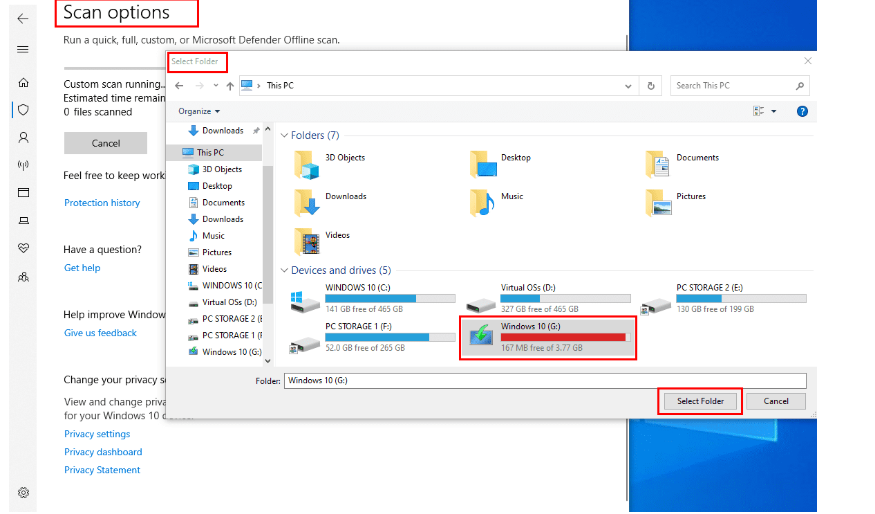The width and height of the screenshot is (875, 514).
Task: Click the Folder name text field
Action: (x=544, y=380)
